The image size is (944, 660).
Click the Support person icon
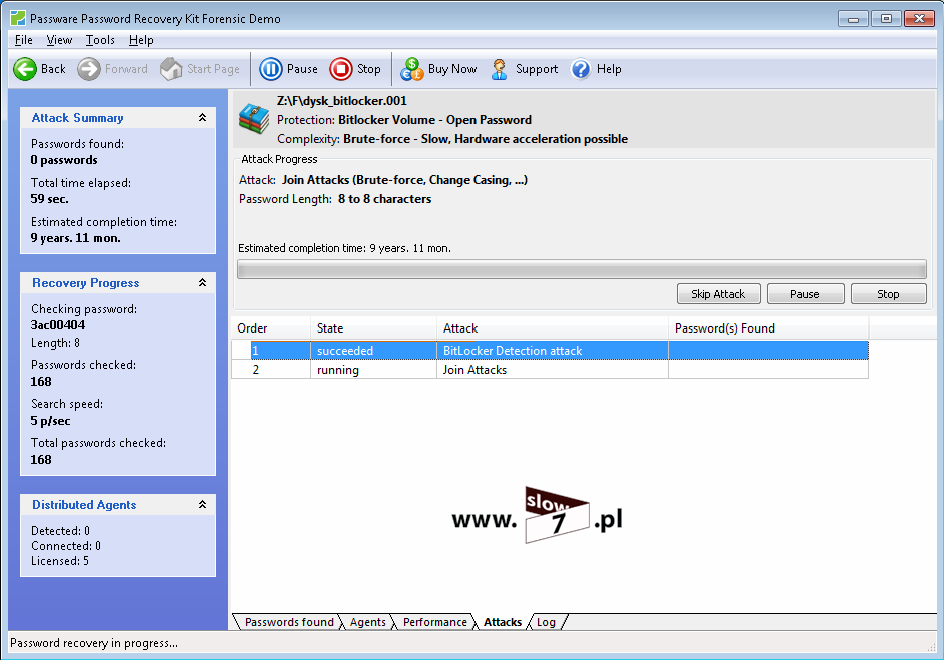click(499, 69)
